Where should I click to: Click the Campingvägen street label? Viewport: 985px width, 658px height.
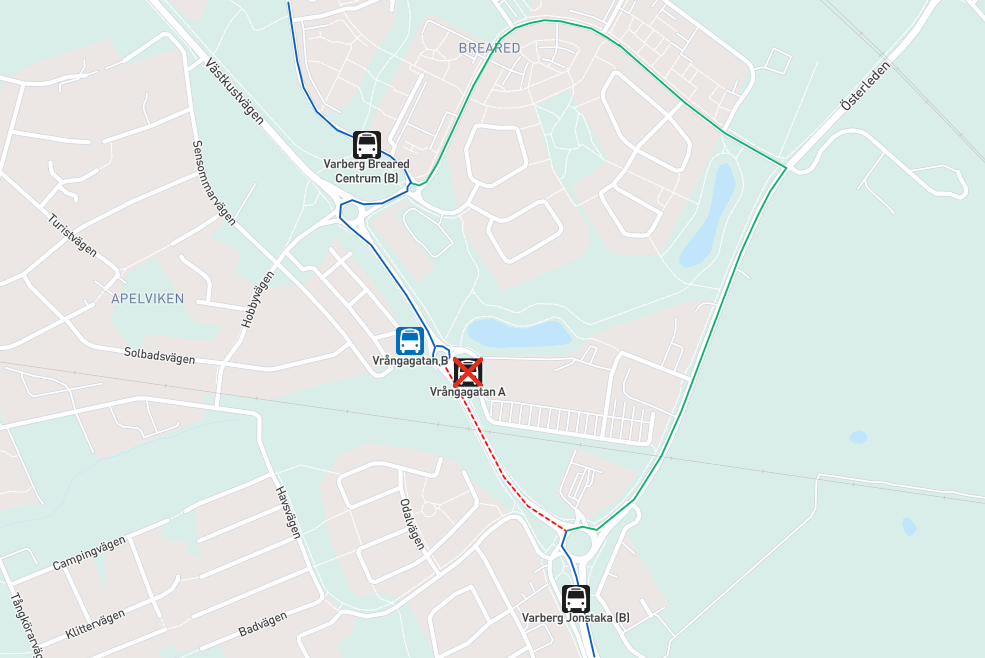tap(89, 553)
